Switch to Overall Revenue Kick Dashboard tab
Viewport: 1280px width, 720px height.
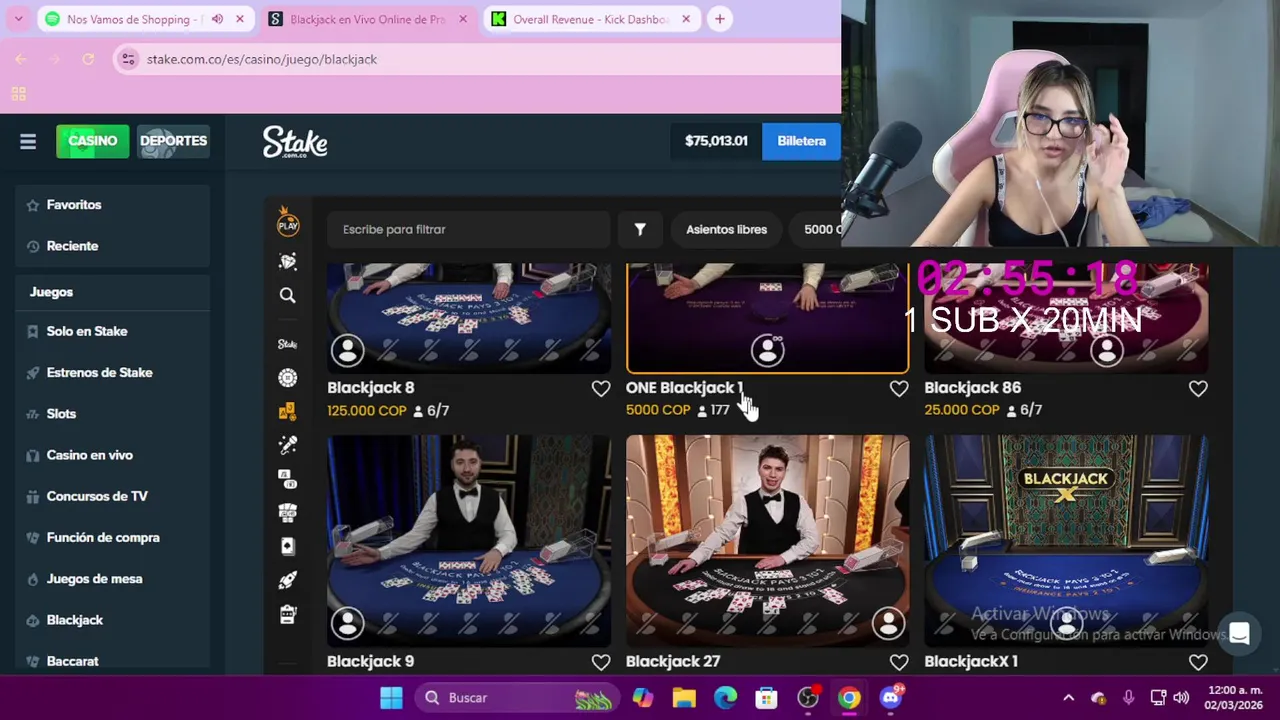coord(590,19)
